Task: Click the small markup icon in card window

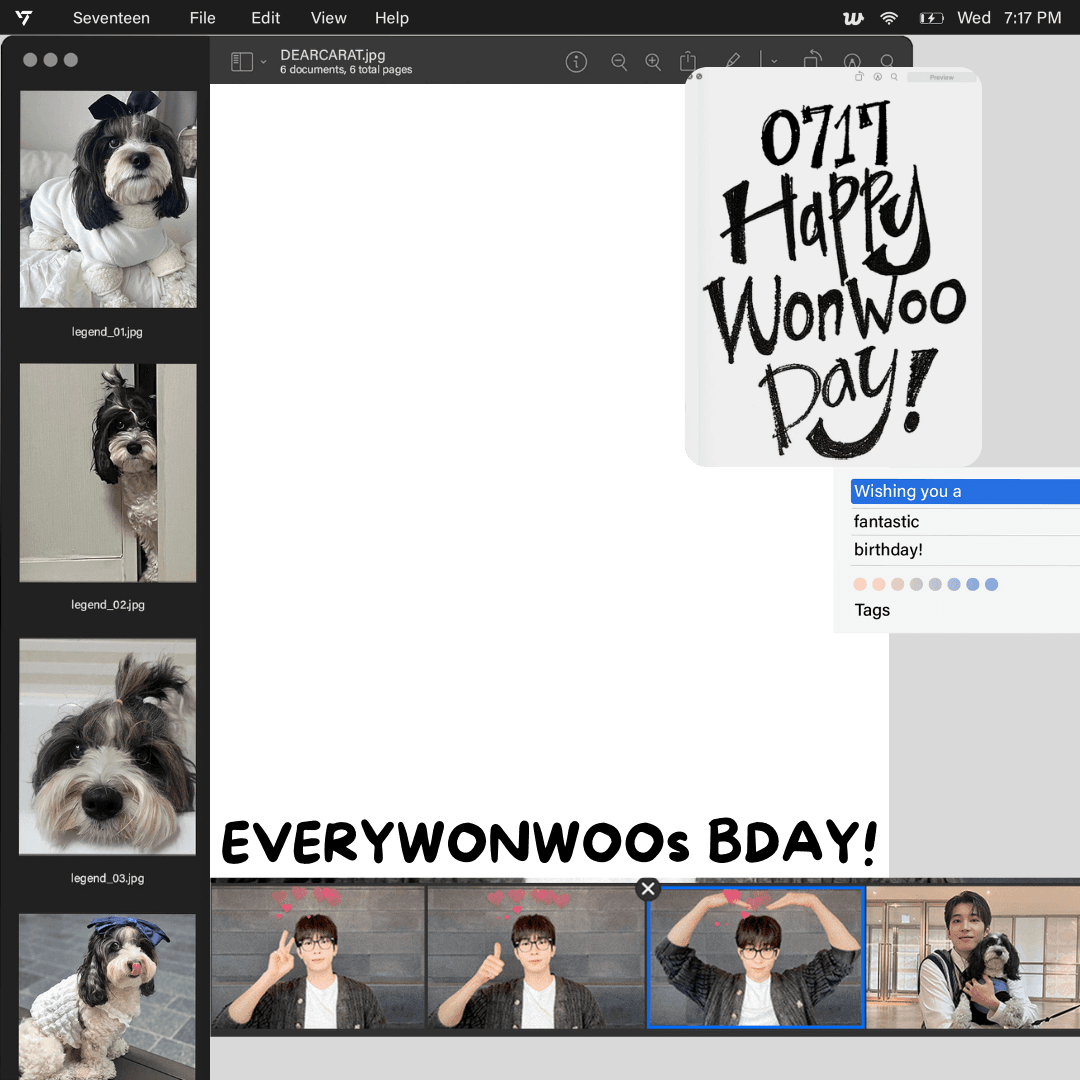Action: coord(878,77)
